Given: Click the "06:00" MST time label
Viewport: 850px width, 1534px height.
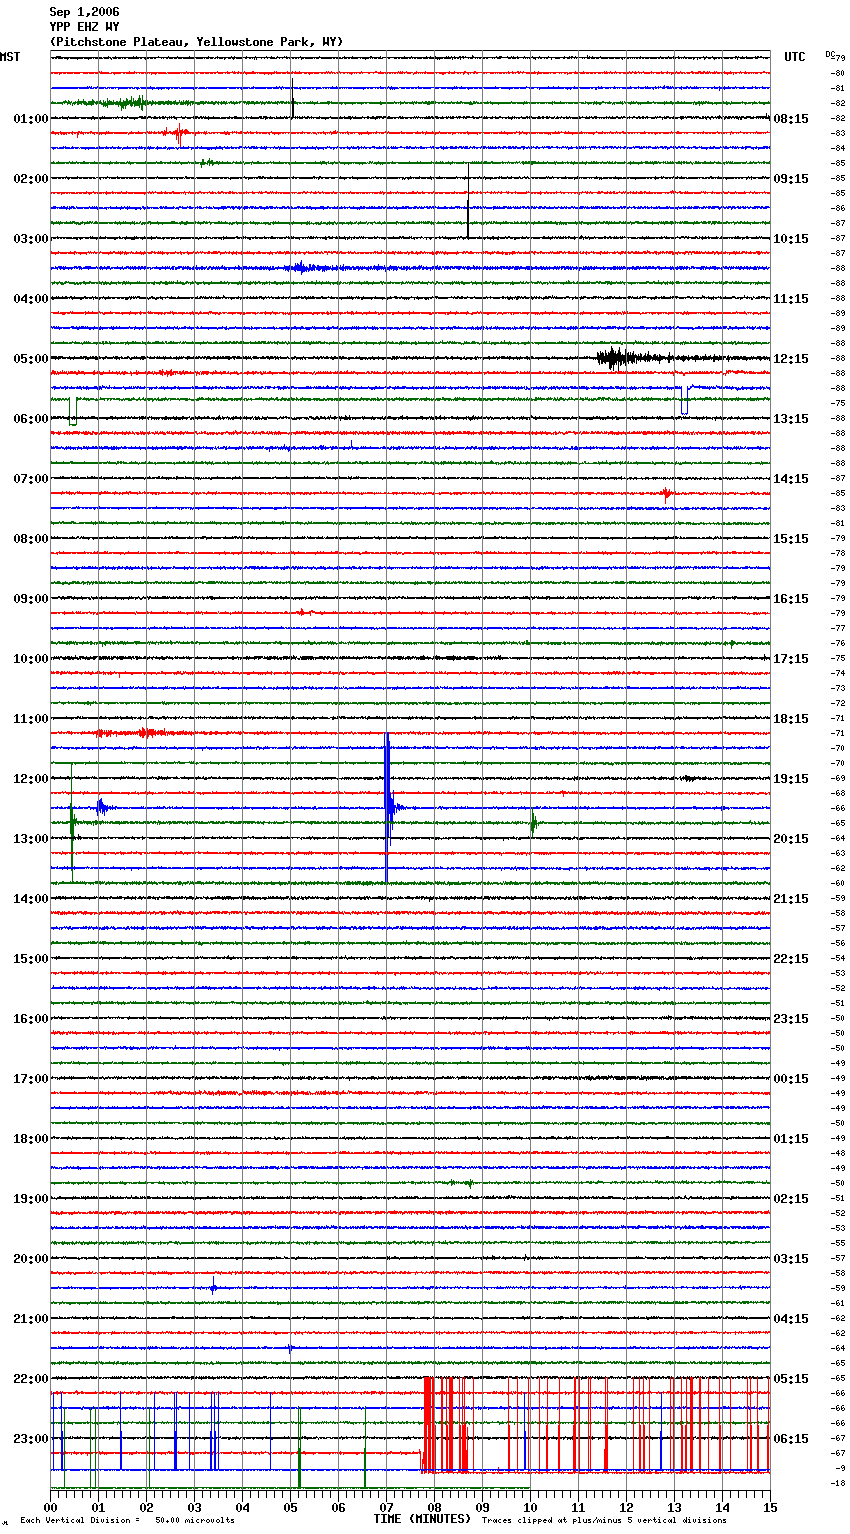Looking at the screenshot, I should (31, 419).
